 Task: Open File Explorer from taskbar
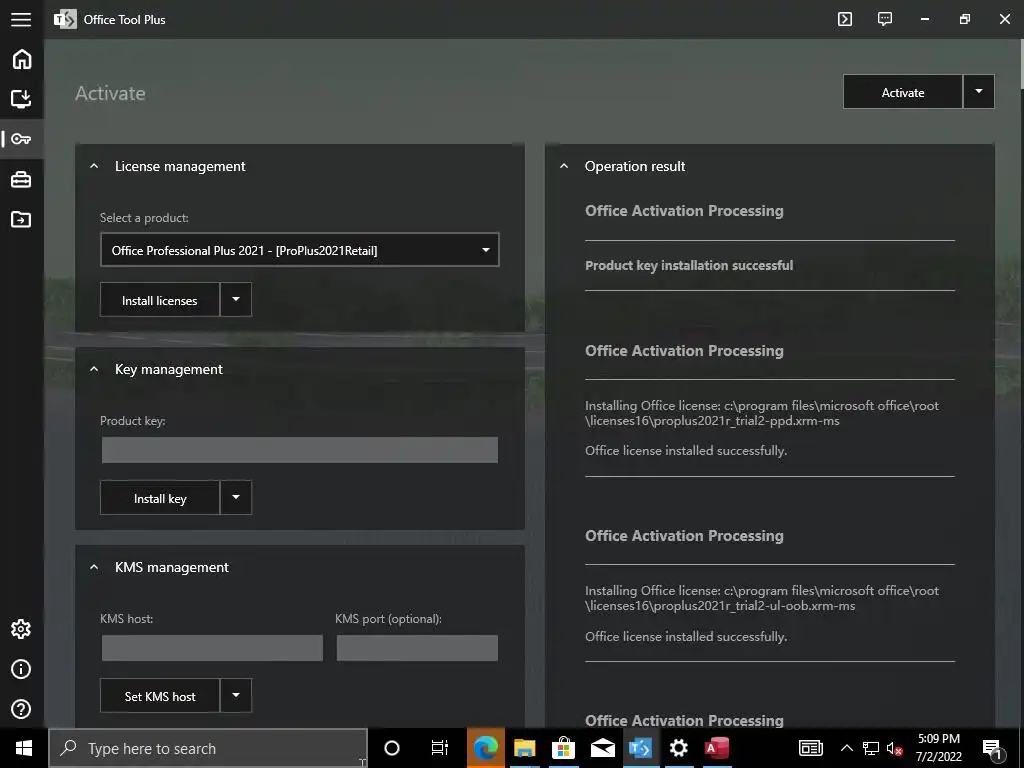(524, 748)
